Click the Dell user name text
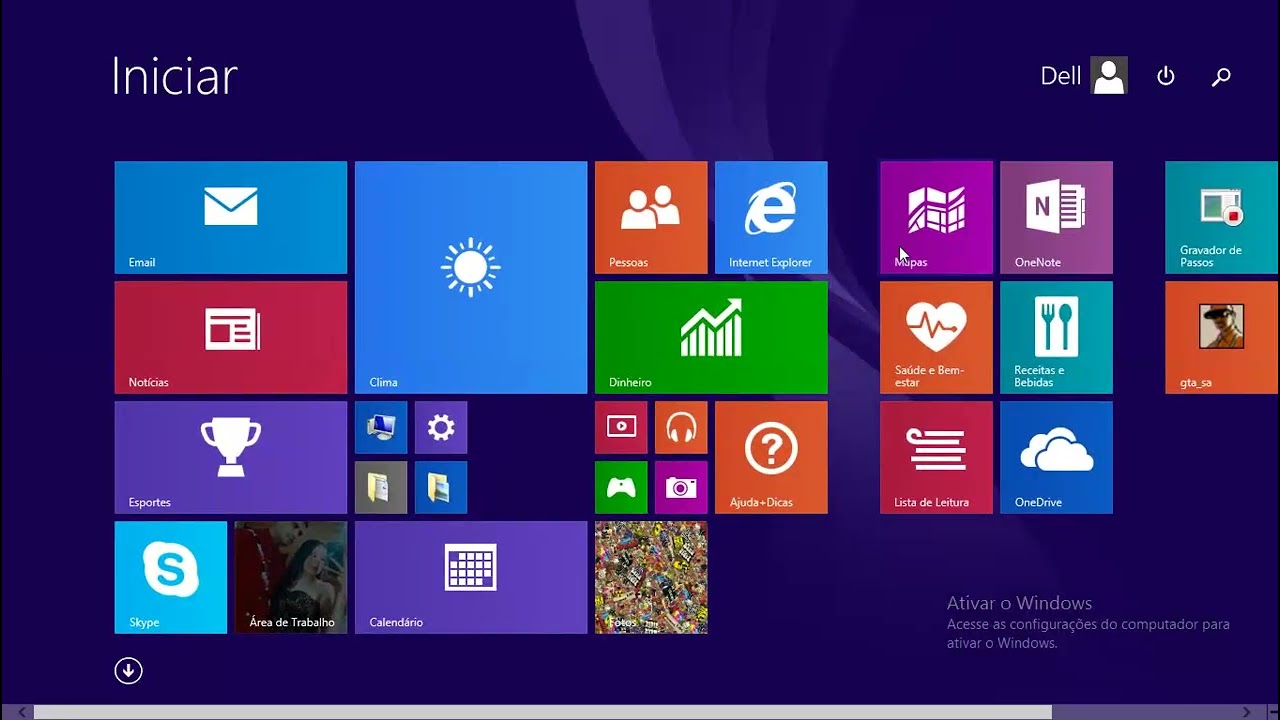The image size is (1280, 720). [x=1061, y=76]
